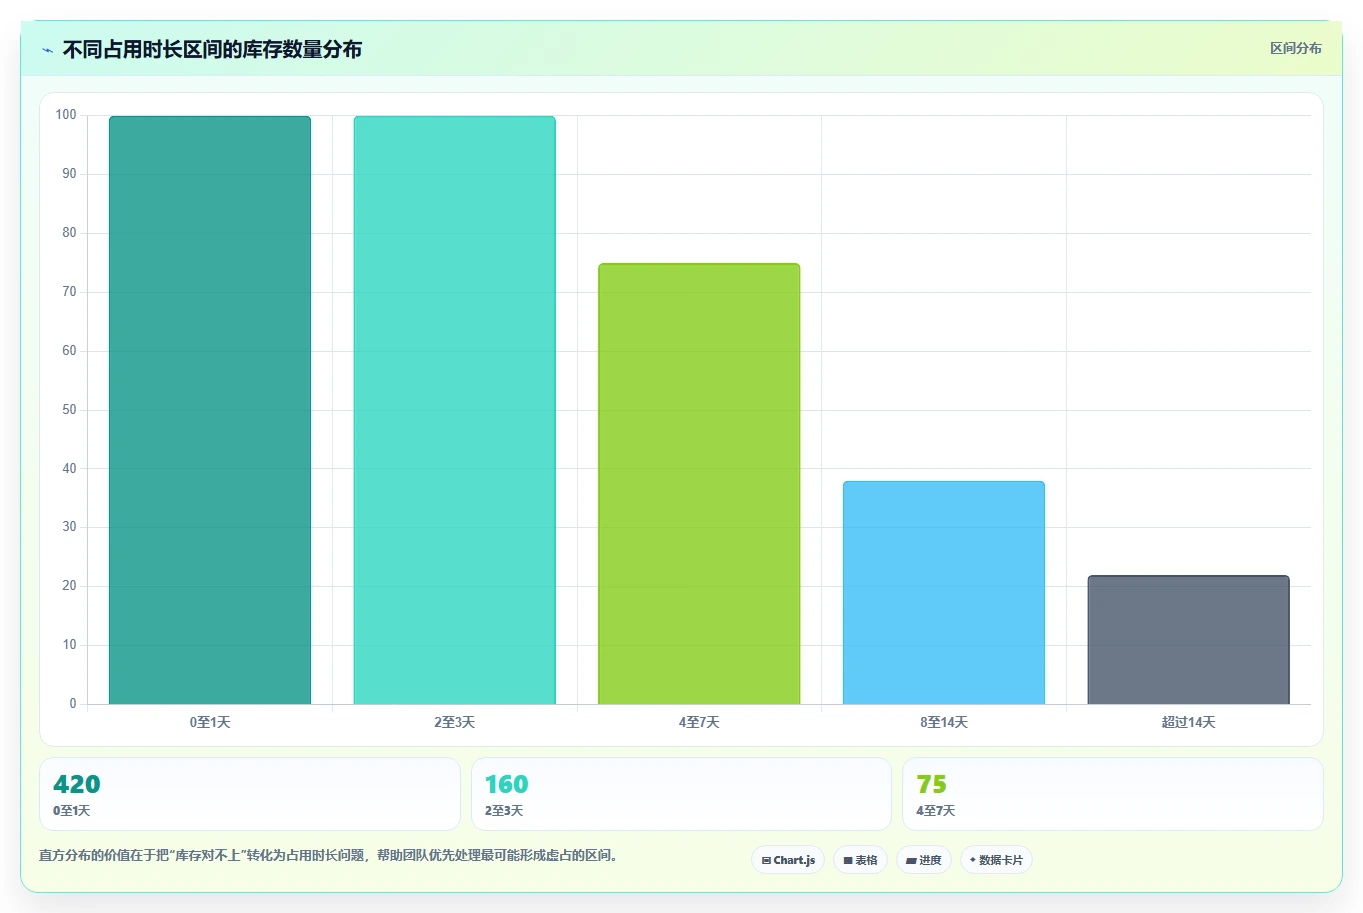Viewport: 1363px width, 913px height.
Task: Select the 8至14天 blue bar
Action: click(x=944, y=593)
